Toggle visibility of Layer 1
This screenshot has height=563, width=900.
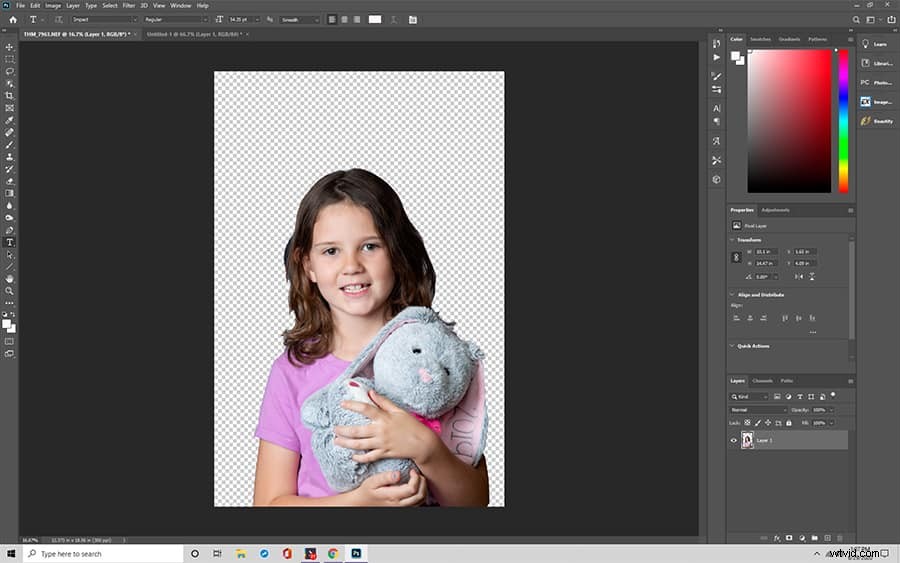click(734, 441)
